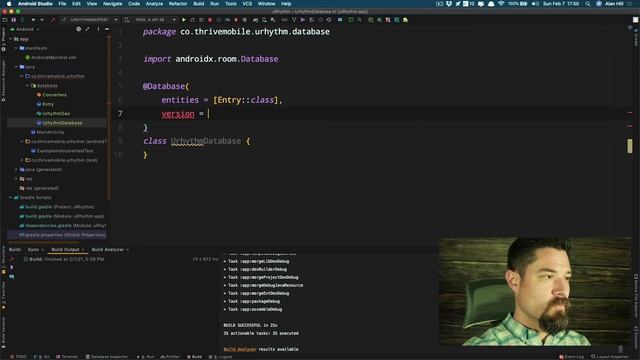Open the Entry class in the project tree
640x360 pixels.
coord(45,104)
